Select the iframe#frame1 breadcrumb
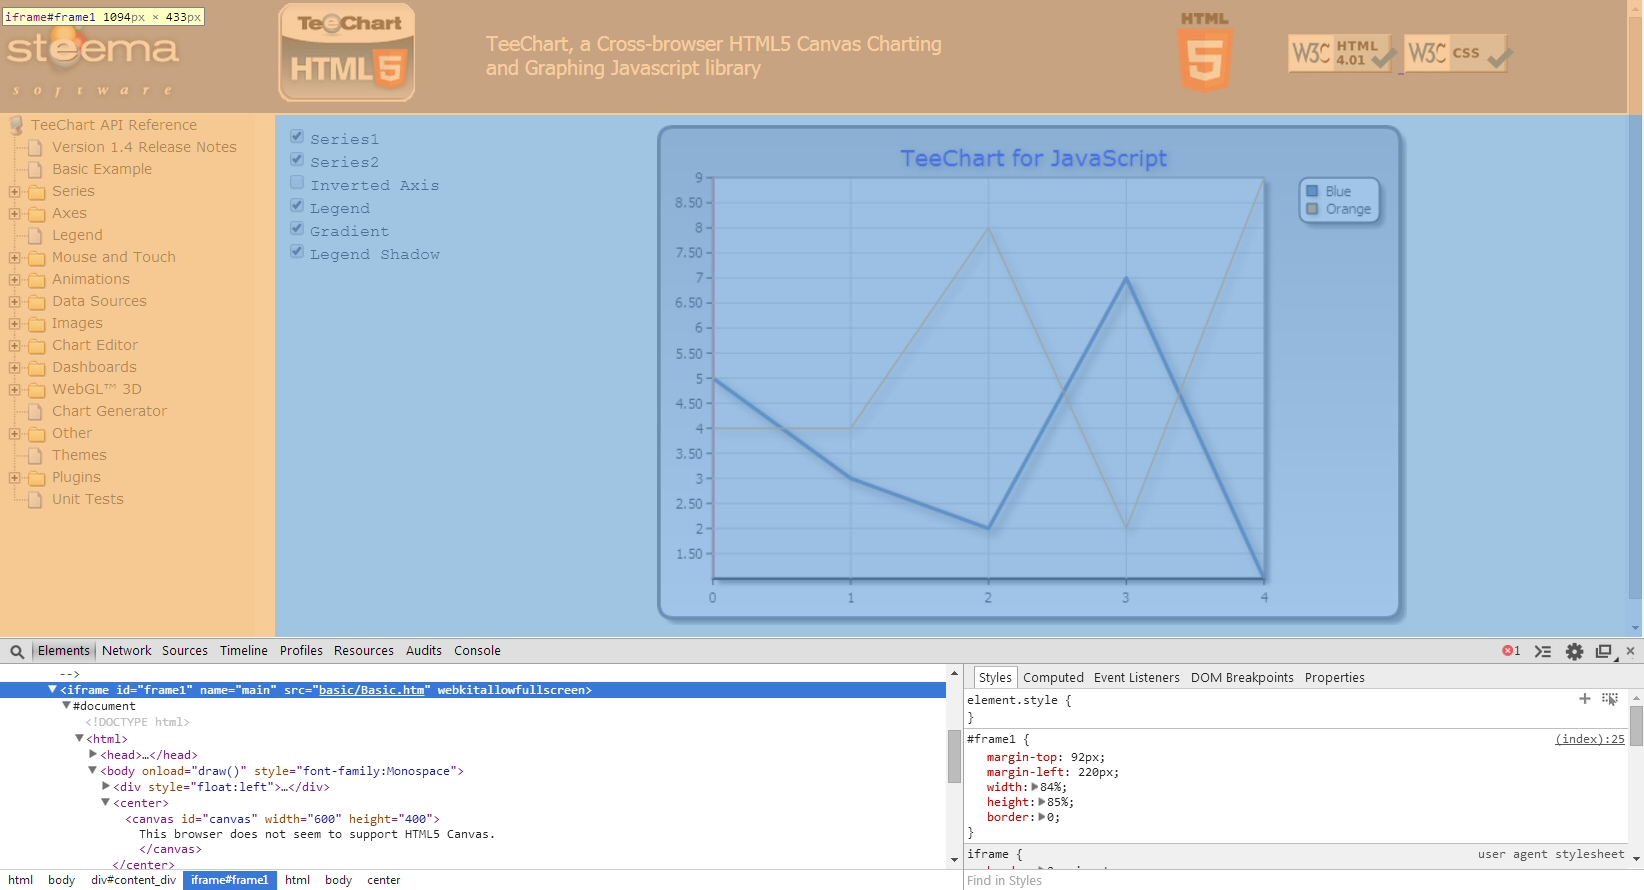Image resolution: width=1644 pixels, height=890 pixels. [230, 880]
